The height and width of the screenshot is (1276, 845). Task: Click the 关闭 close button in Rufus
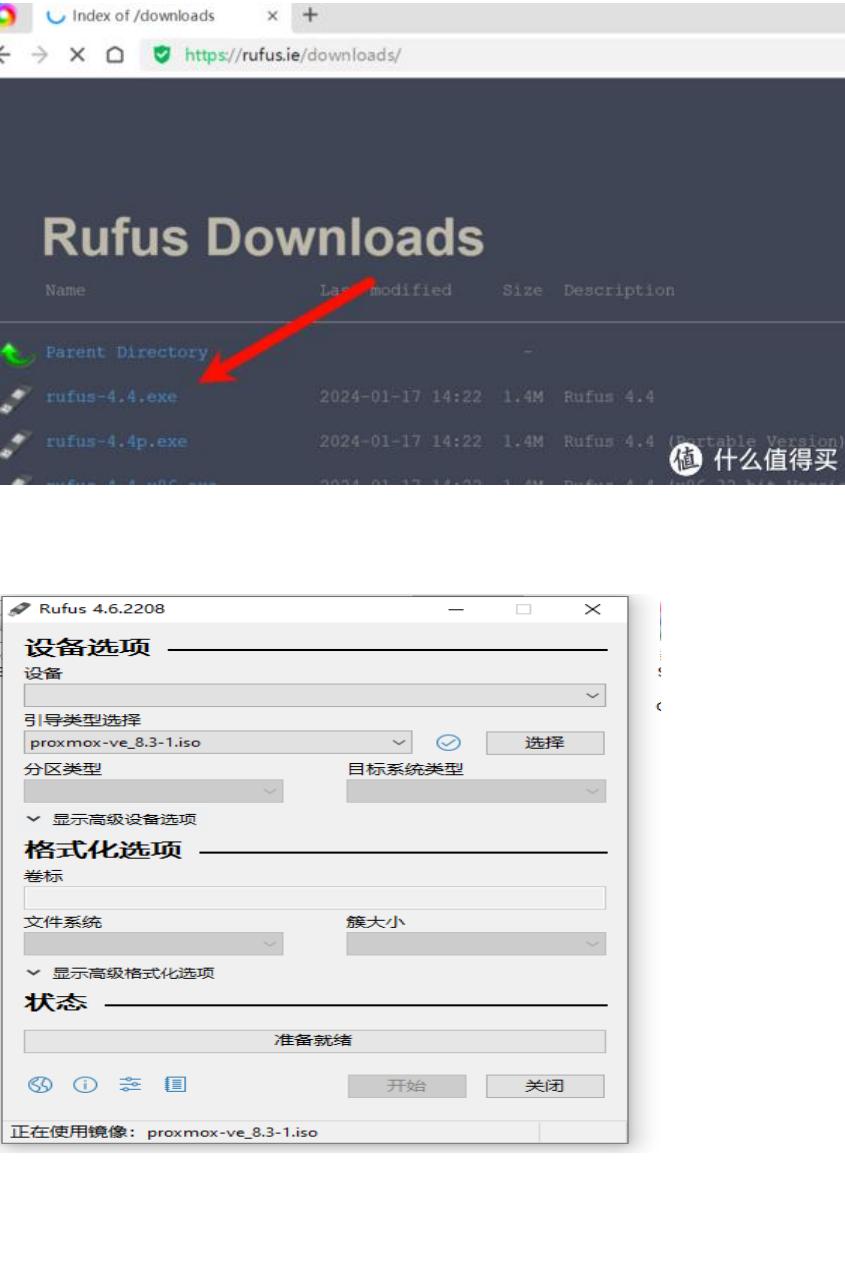(545, 1086)
